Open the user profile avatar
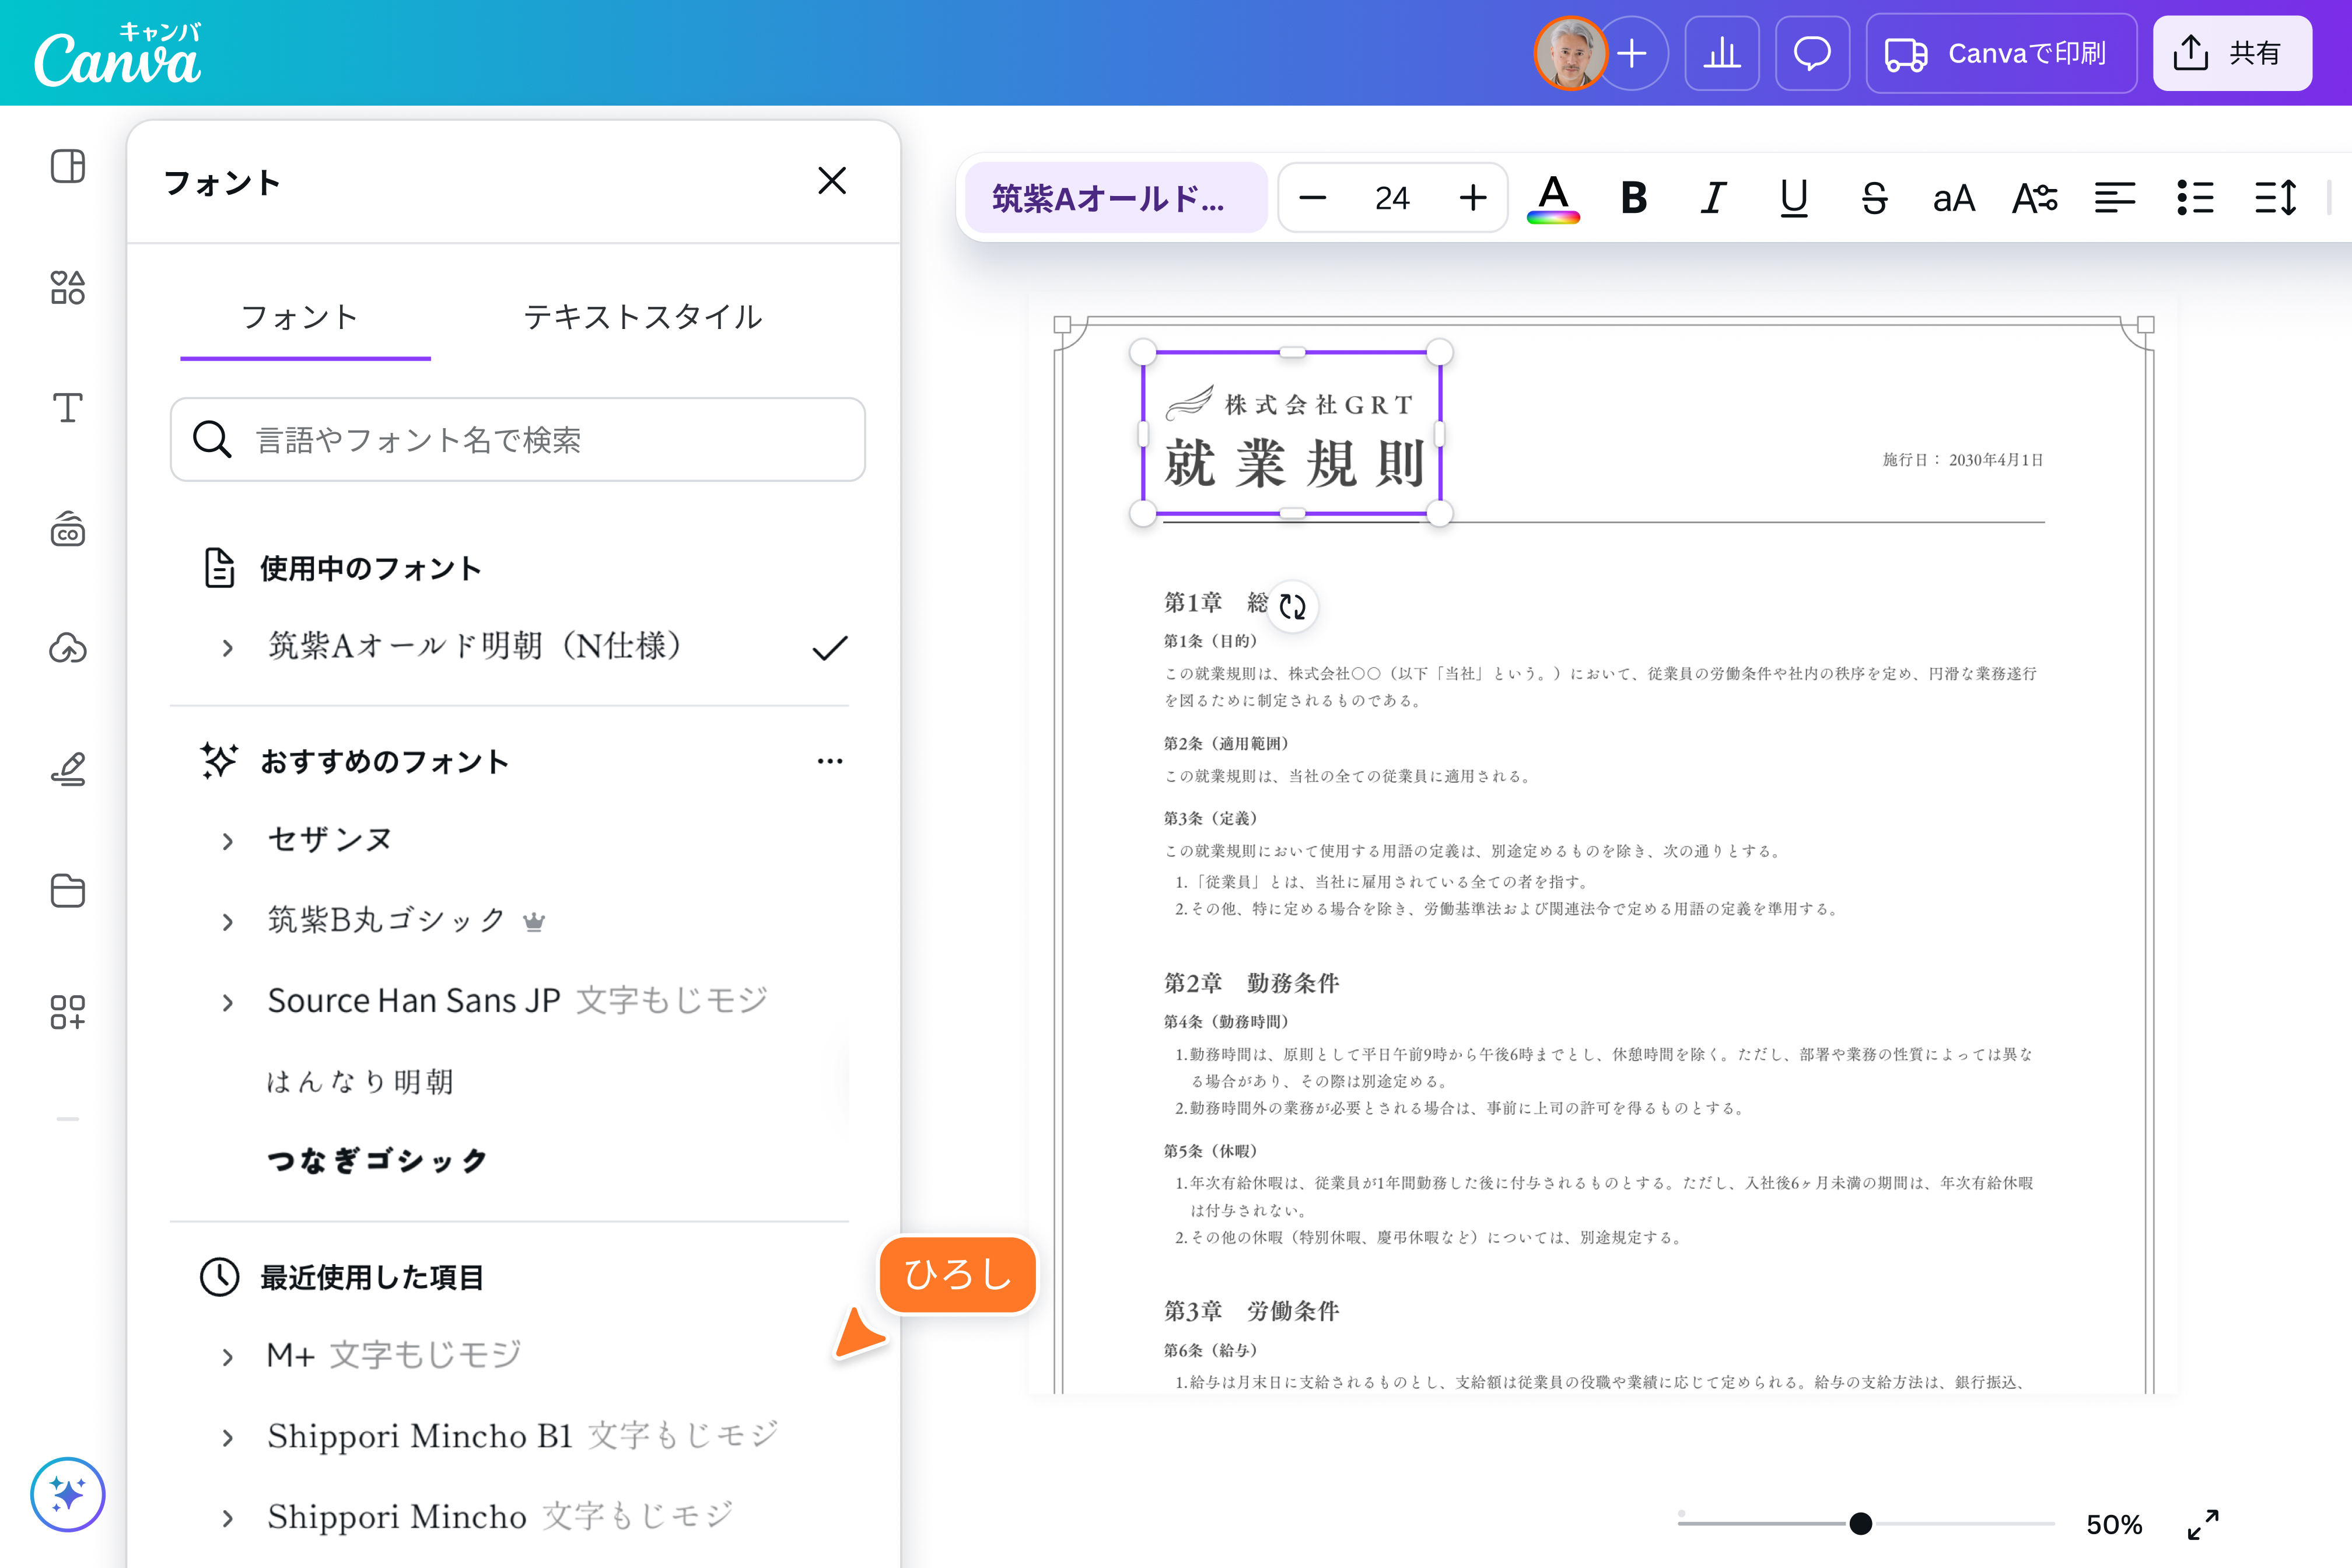The height and width of the screenshot is (1568, 2352). 1570,53
